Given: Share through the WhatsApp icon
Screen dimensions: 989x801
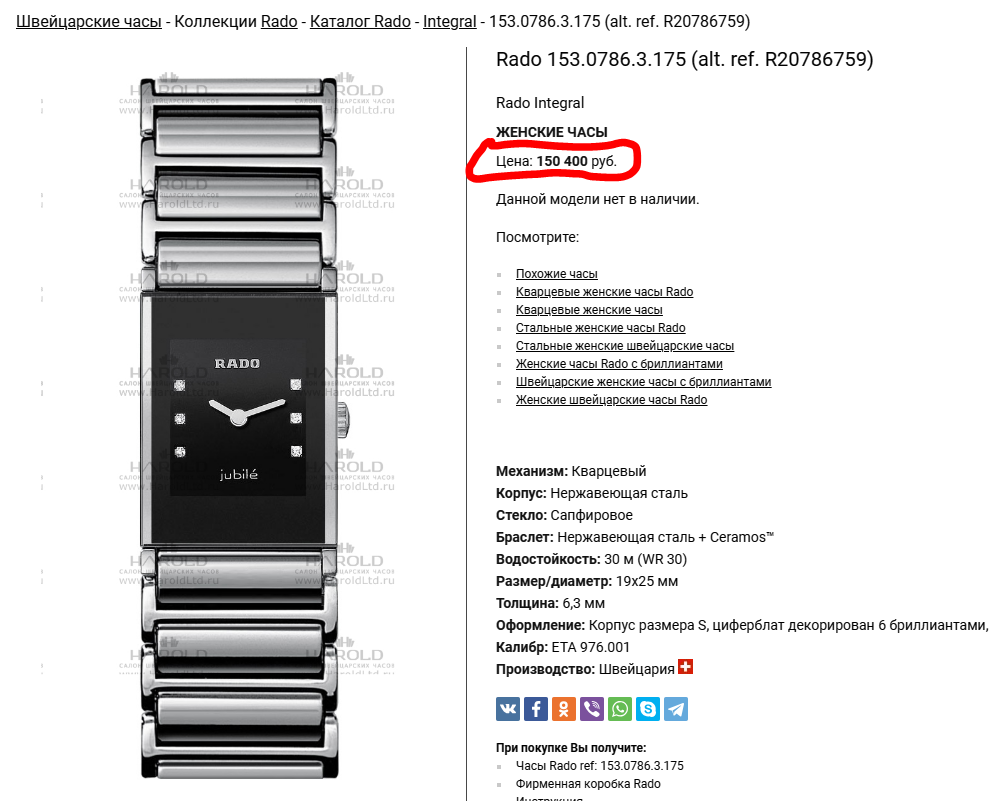Looking at the screenshot, I should click(619, 709).
